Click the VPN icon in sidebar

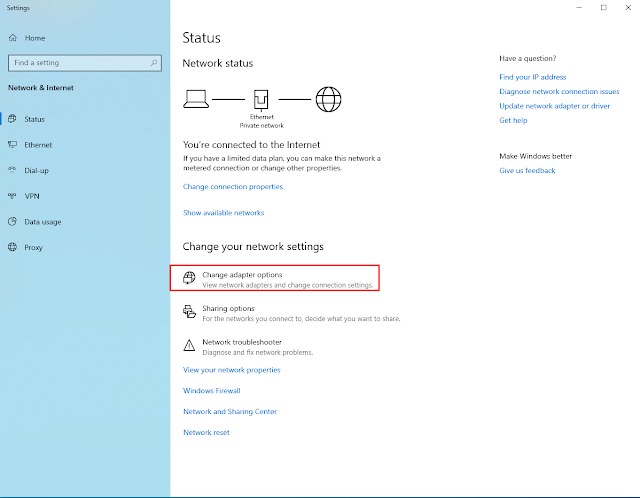(x=12, y=196)
